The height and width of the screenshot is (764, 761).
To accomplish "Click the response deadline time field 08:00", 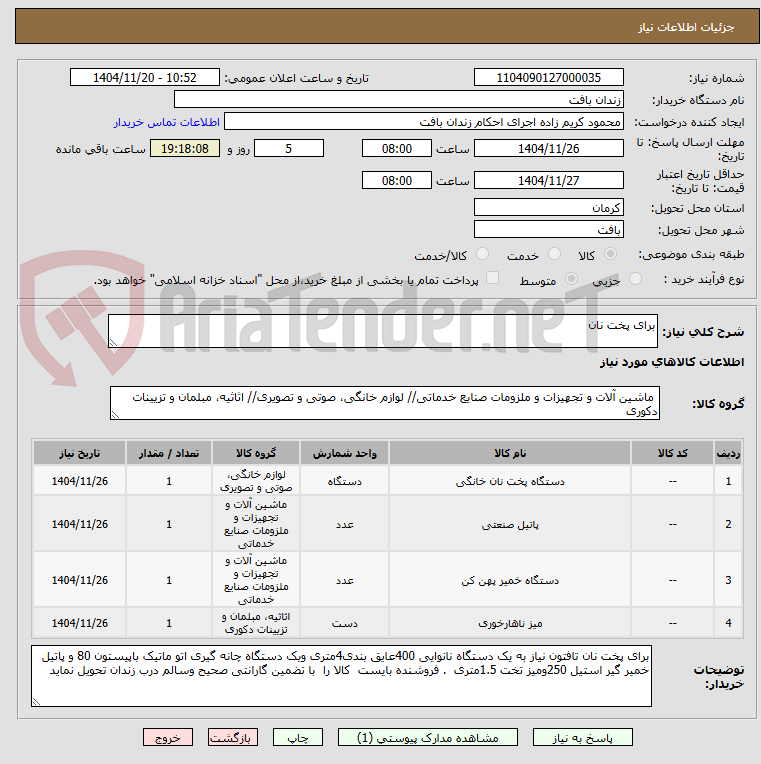I will tap(397, 149).
